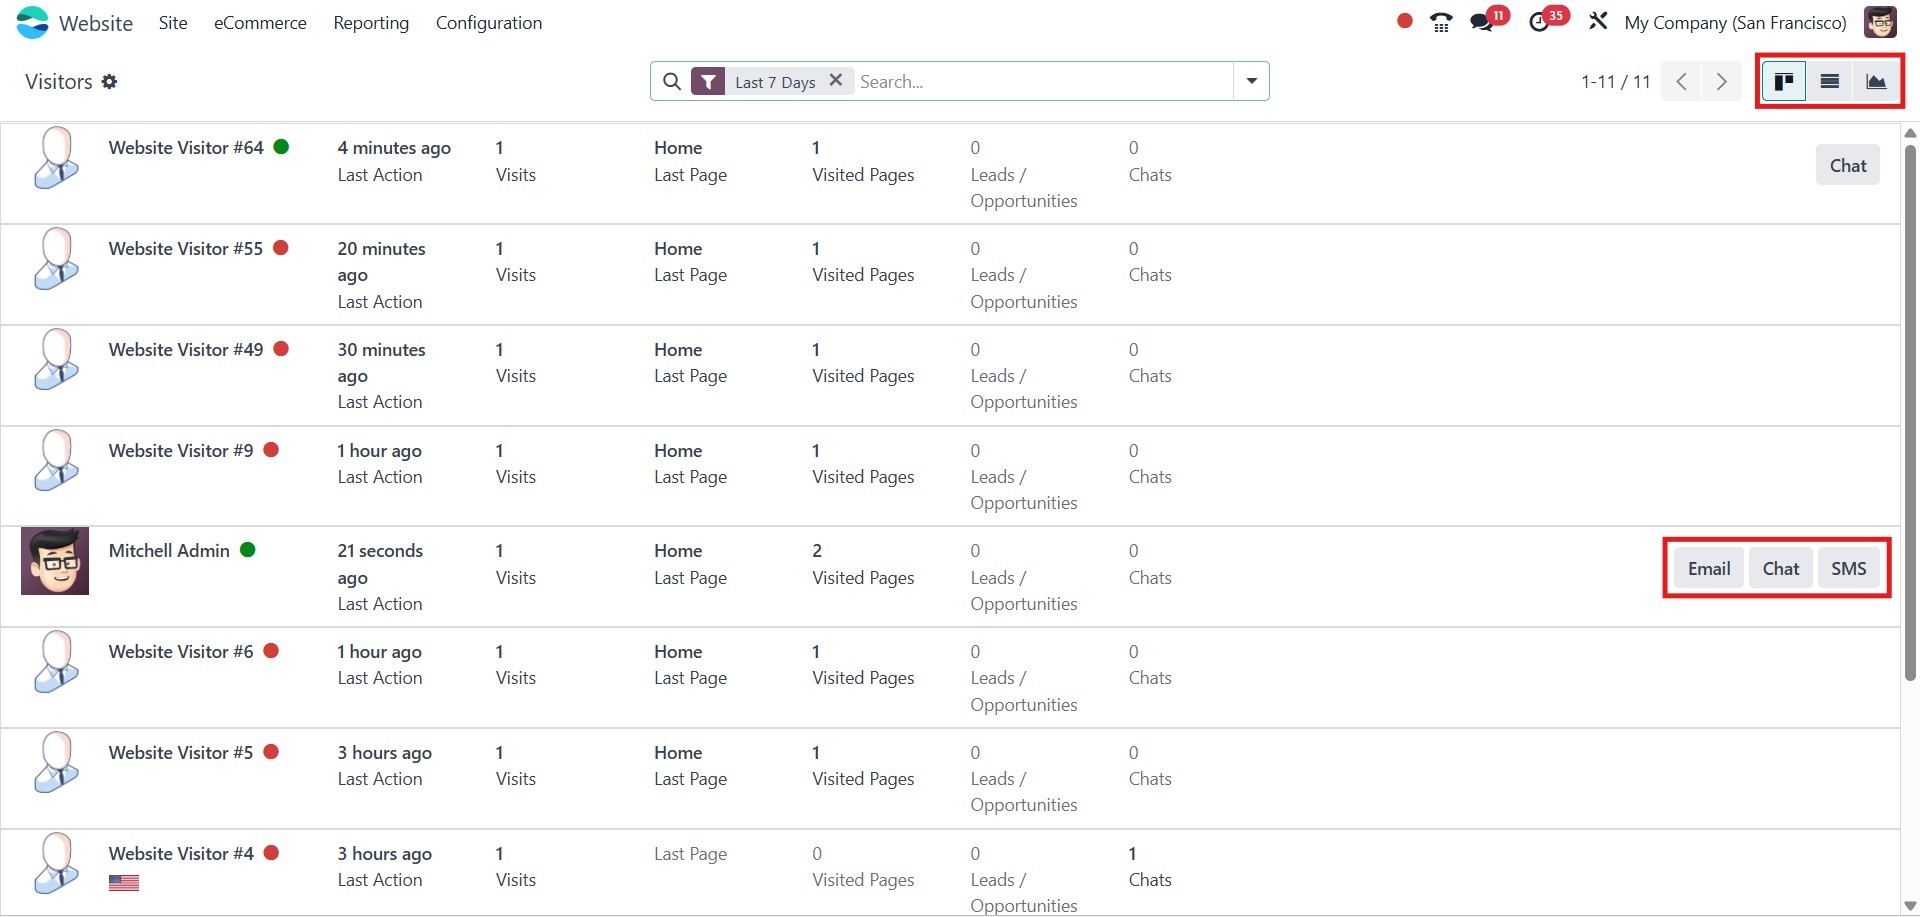Remove the Last 7 Days filter
This screenshot has width=1920, height=917.
click(836, 80)
